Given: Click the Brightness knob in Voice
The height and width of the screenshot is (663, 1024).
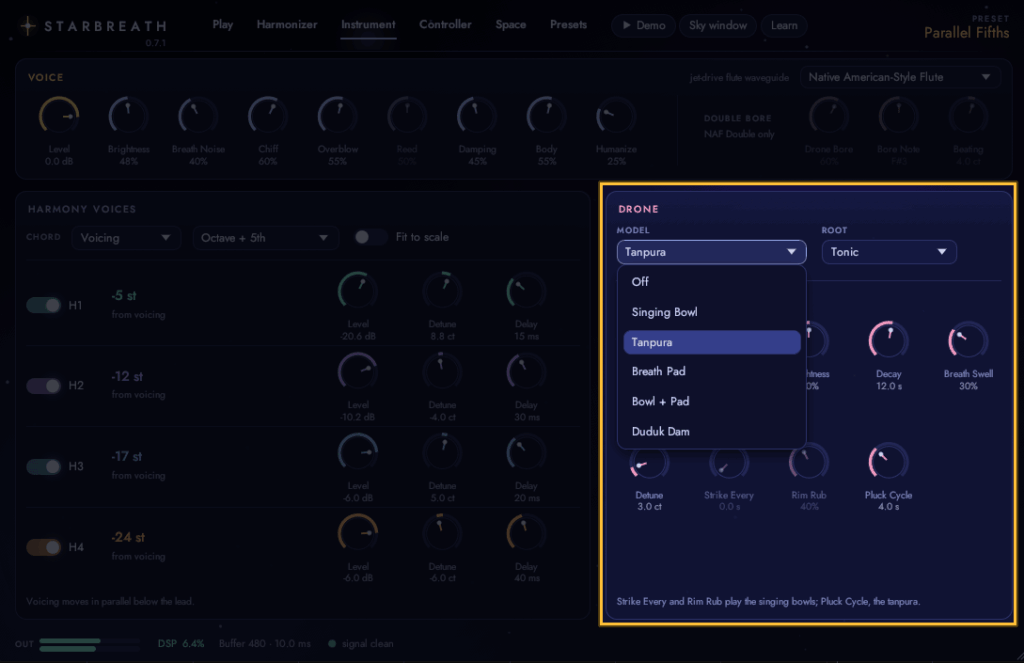Looking at the screenshot, I should point(128,116).
